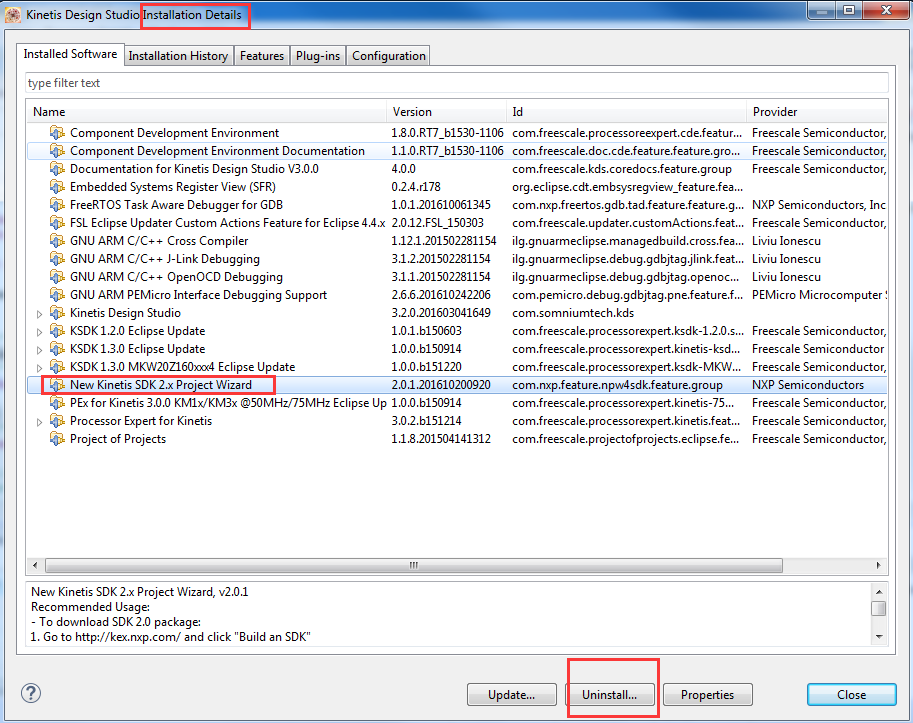Click the description pane's vertical scrollbar thumb
This screenshot has height=723, width=913.
pyautogui.click(x=879, y=608)
